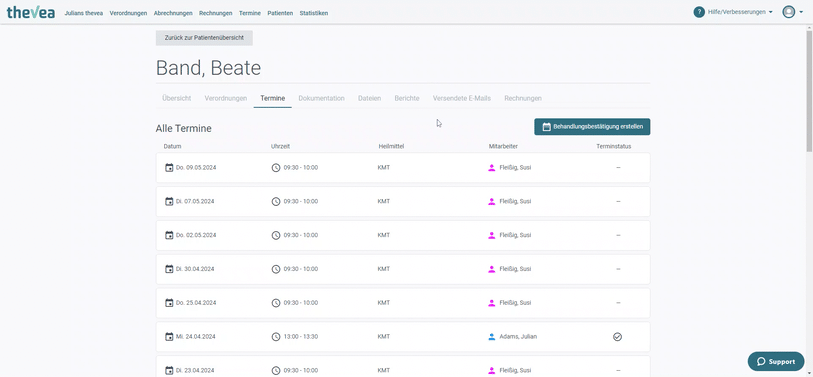Click the checkmark status icon for 24.04.2024
The width and height of the screenshot is (813, 377).
[618, 337]
